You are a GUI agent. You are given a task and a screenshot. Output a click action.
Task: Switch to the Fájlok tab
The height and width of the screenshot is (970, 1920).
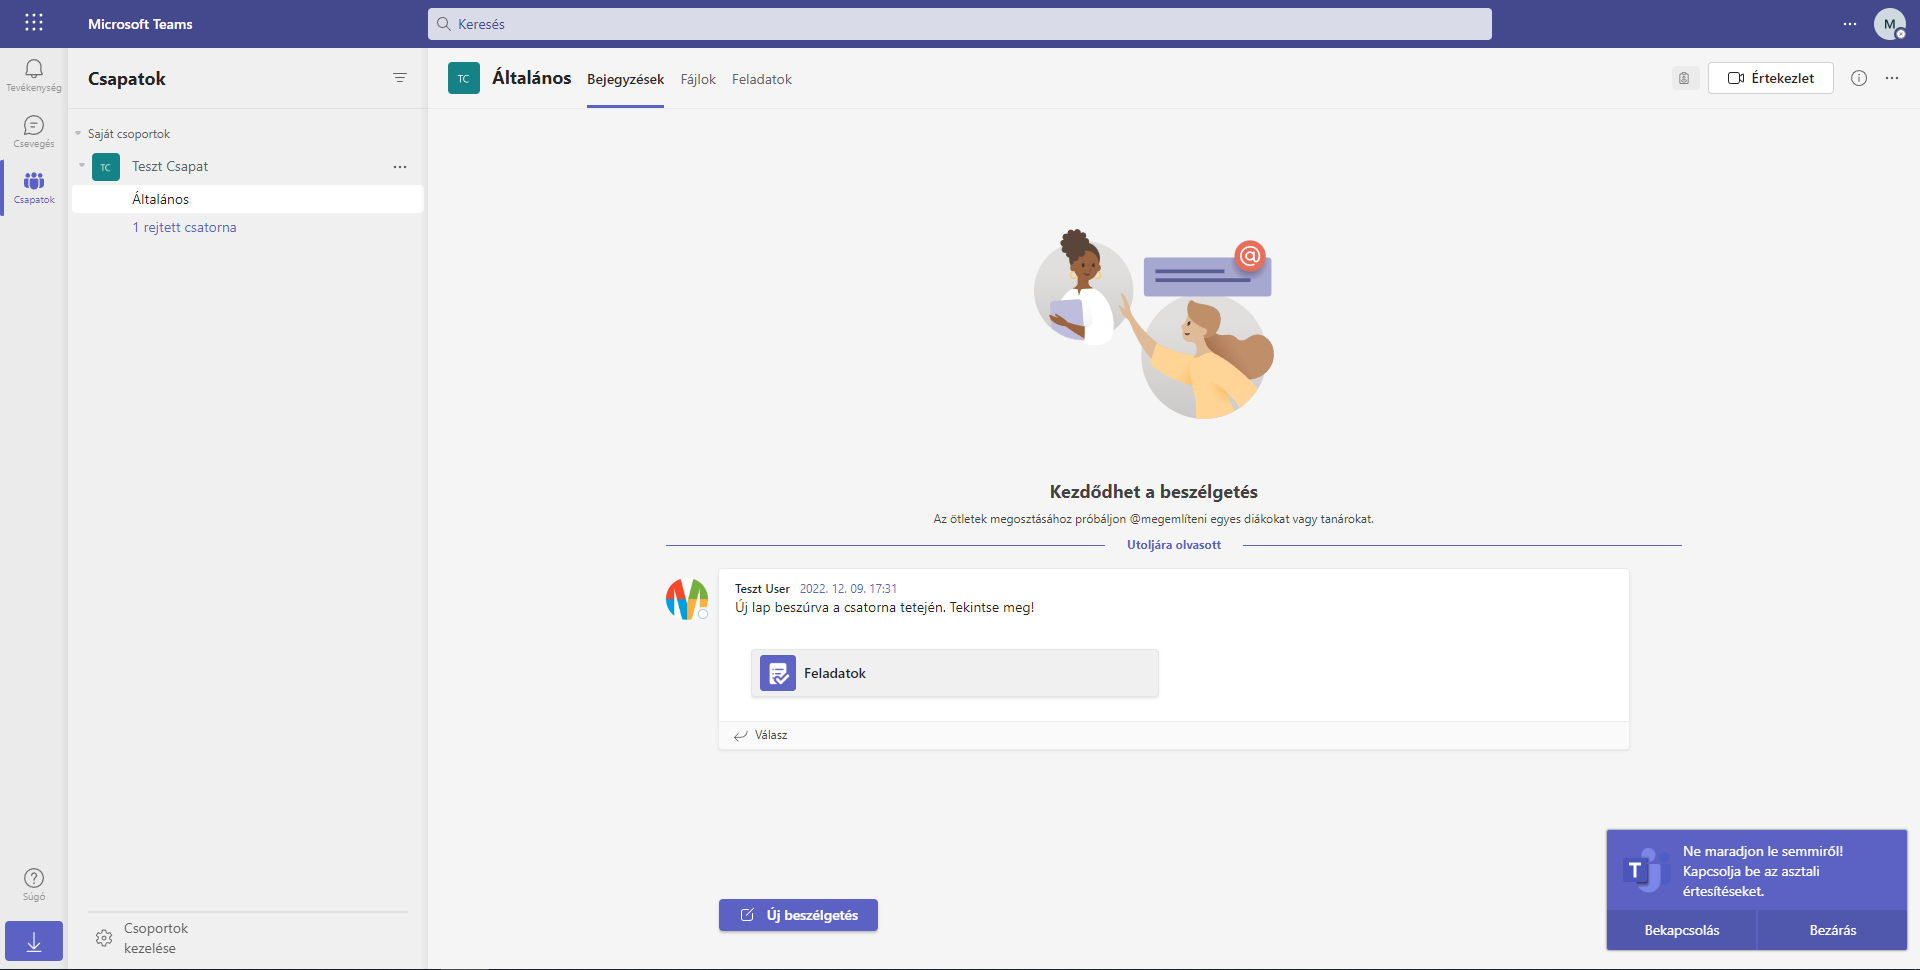[698, 79]
